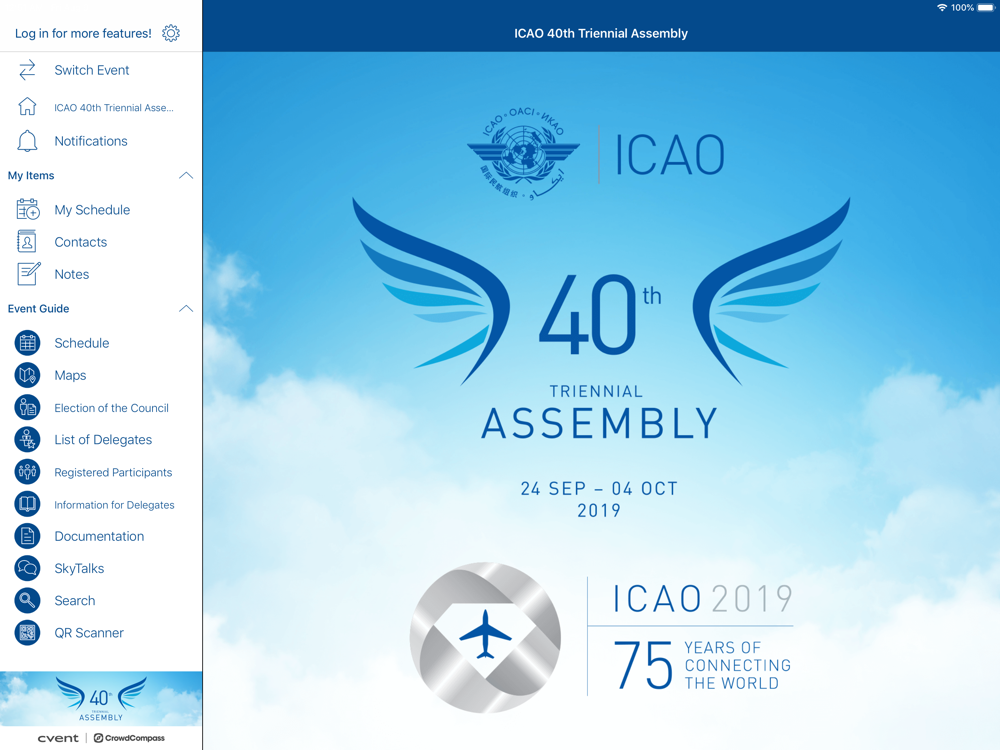This screenshot has width=1000, height=750.
Task: Open List of Delegates label
Action: pos(103,440)
